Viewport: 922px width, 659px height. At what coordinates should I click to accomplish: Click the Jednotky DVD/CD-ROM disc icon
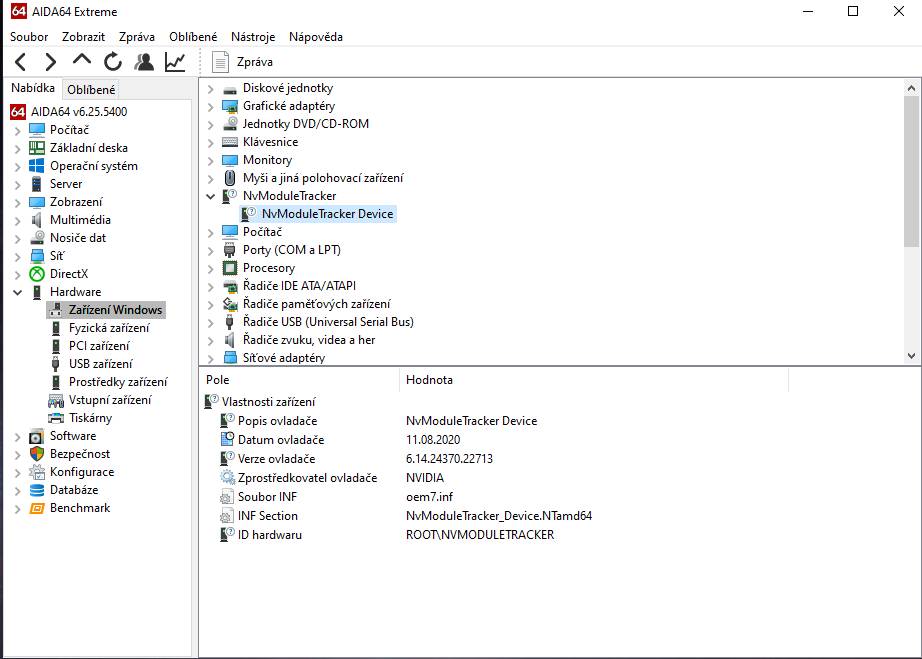tap(229, 124)
